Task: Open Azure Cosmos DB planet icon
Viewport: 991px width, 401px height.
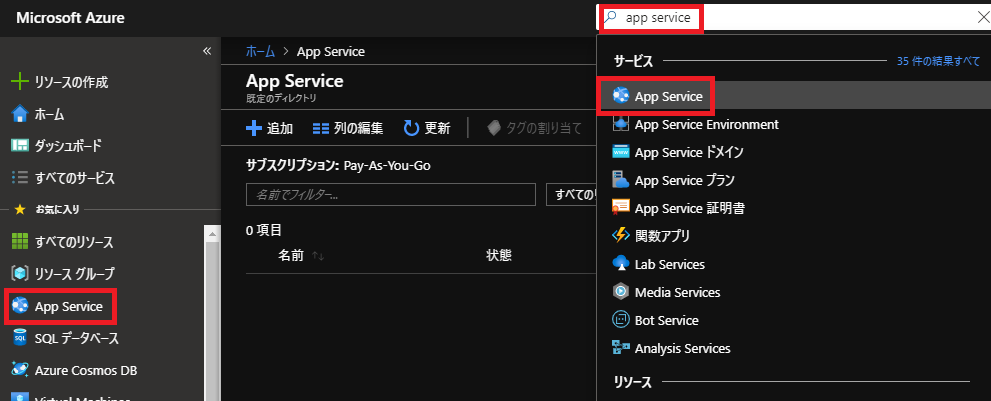Action: click(20, 370)
